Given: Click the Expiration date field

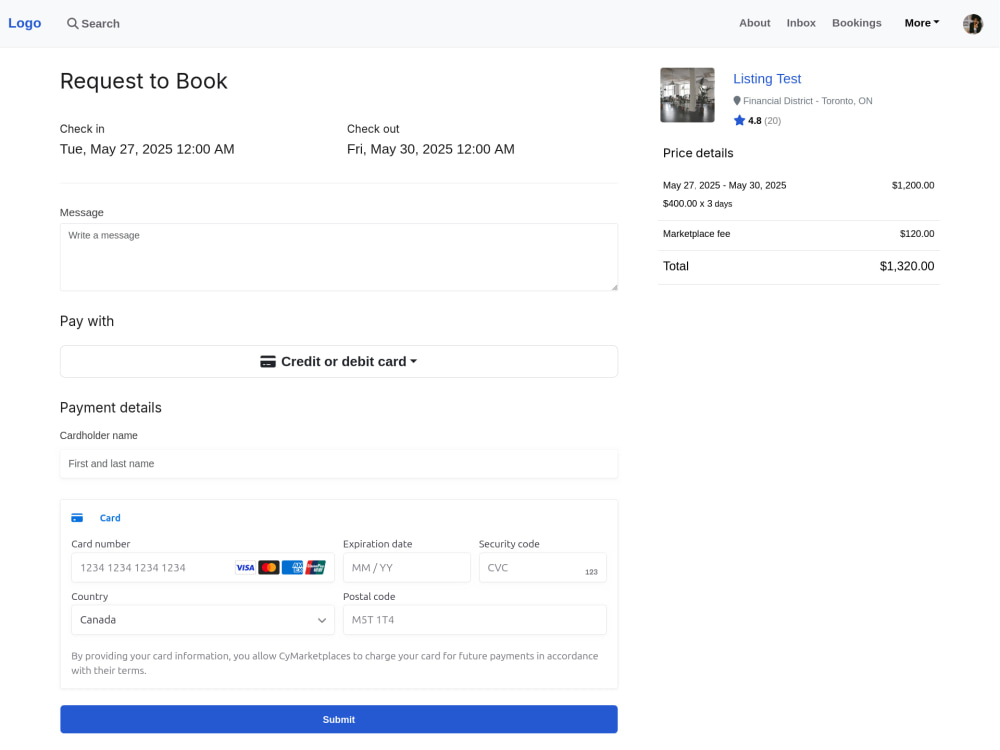Looking at the screenshot, I should click(407, 568).
